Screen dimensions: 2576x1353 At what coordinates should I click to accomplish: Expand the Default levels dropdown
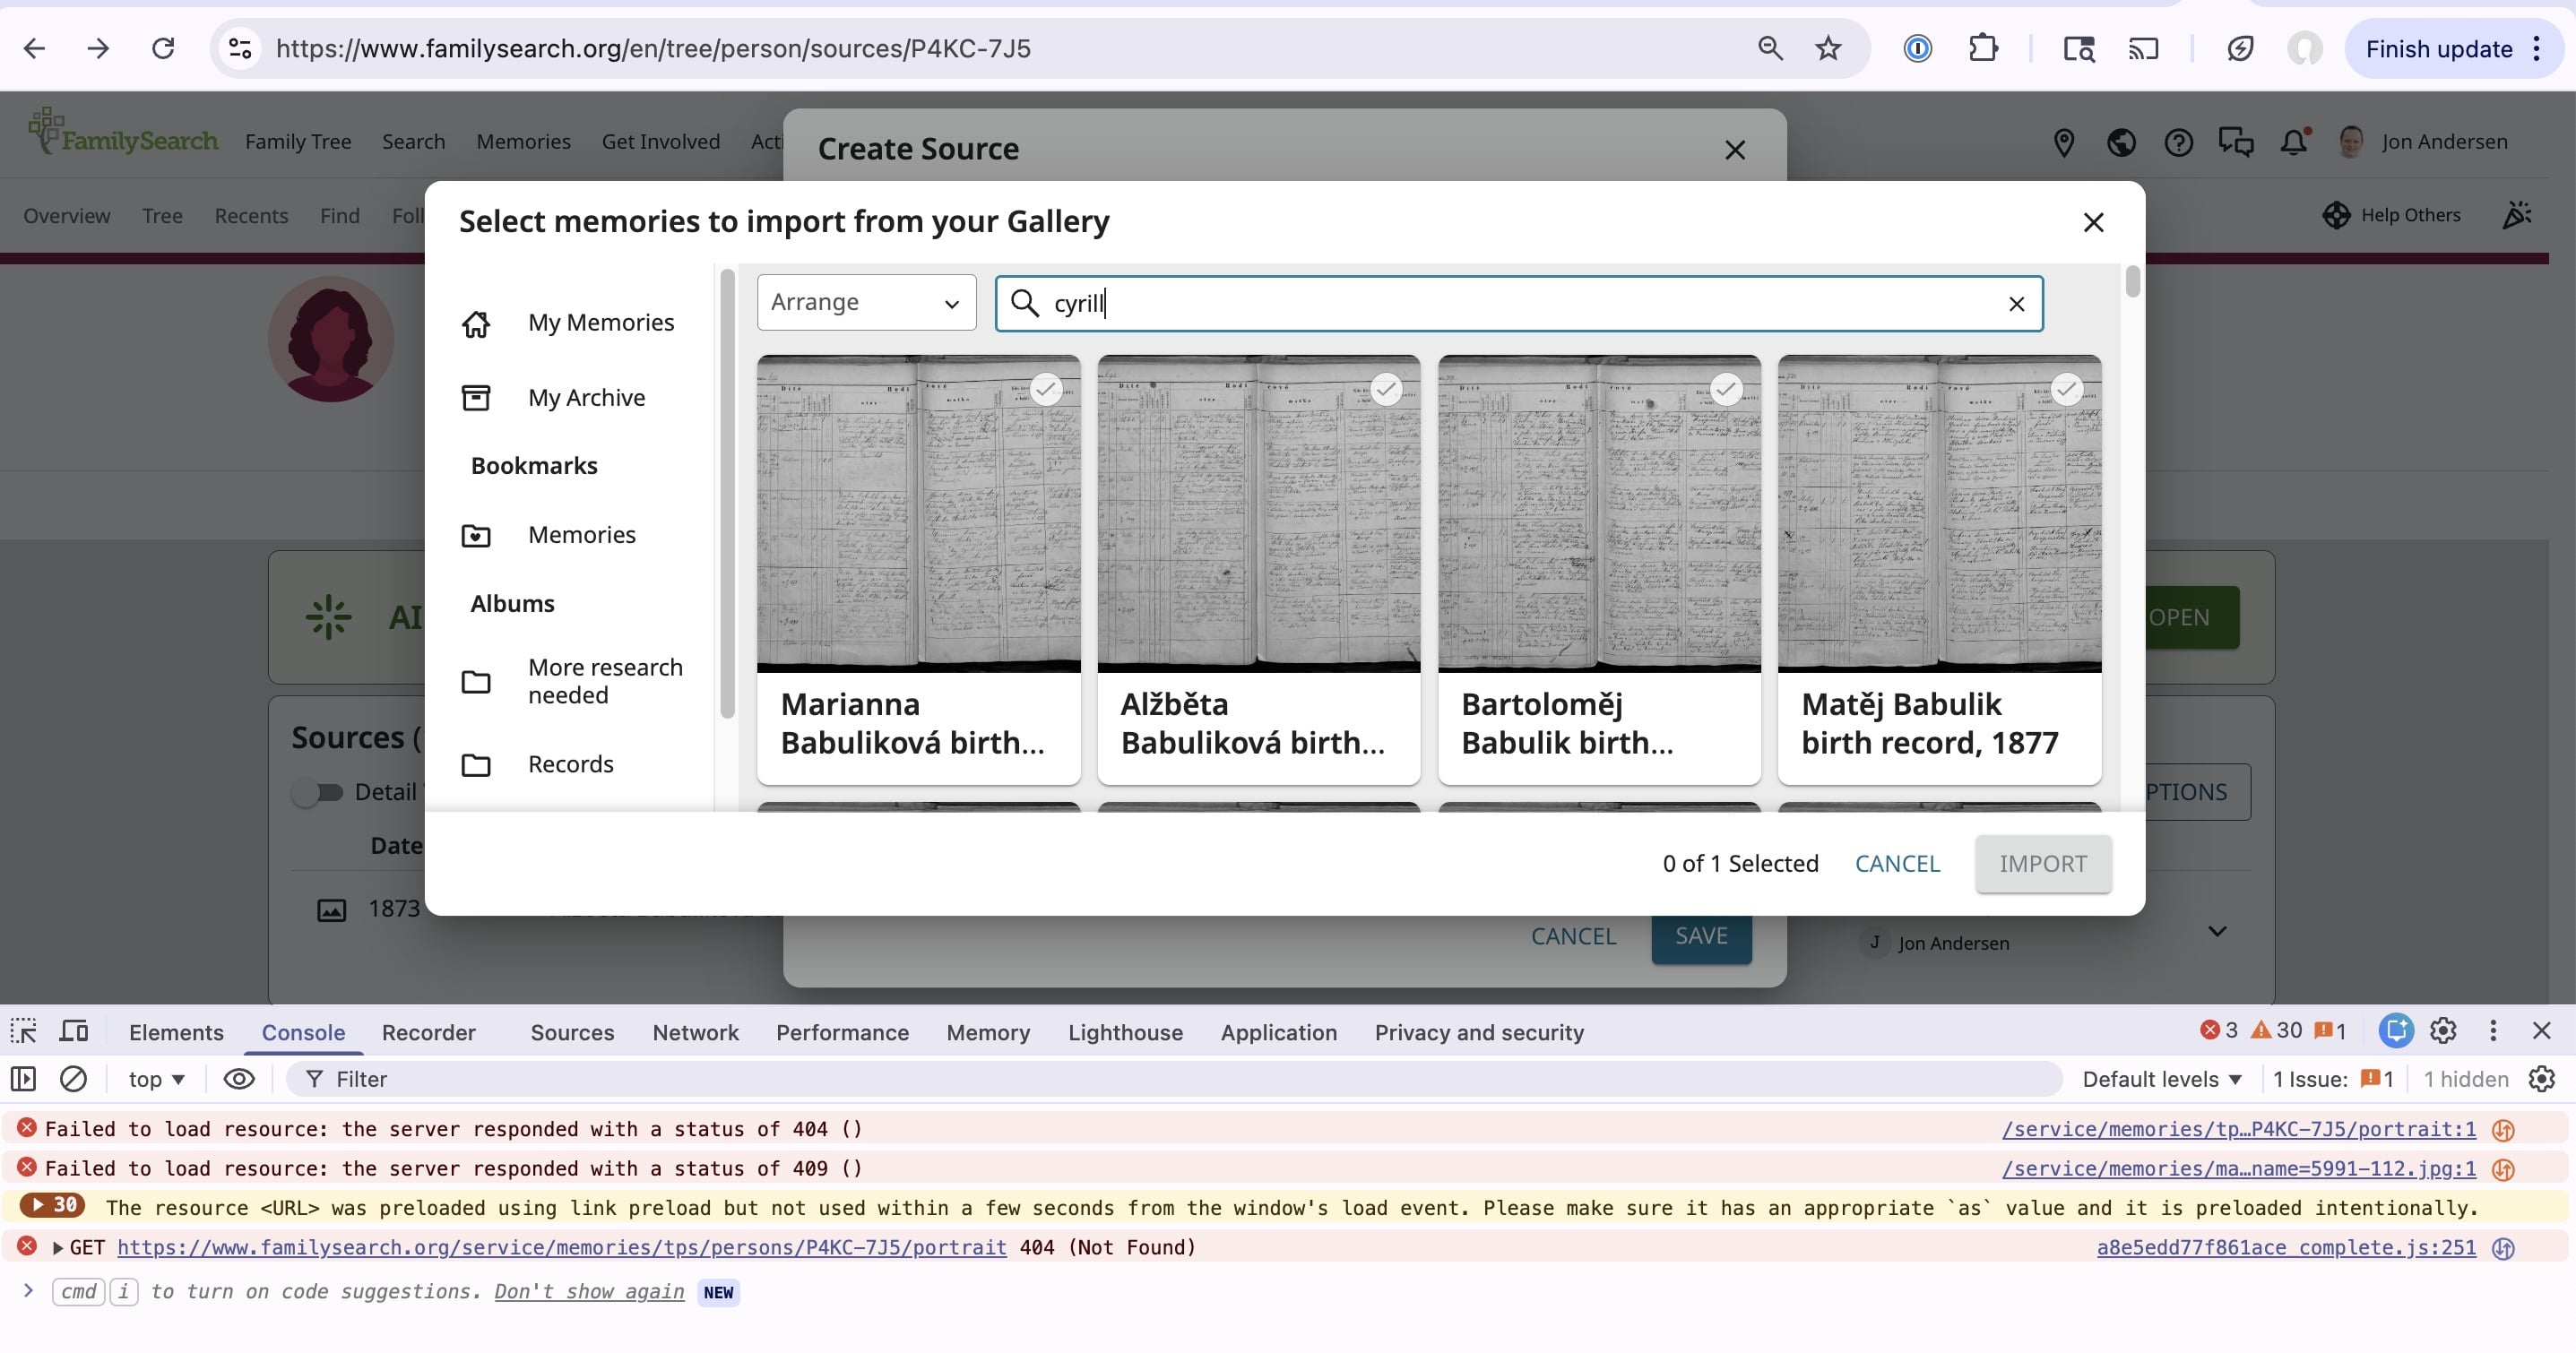[2162, 1079]
